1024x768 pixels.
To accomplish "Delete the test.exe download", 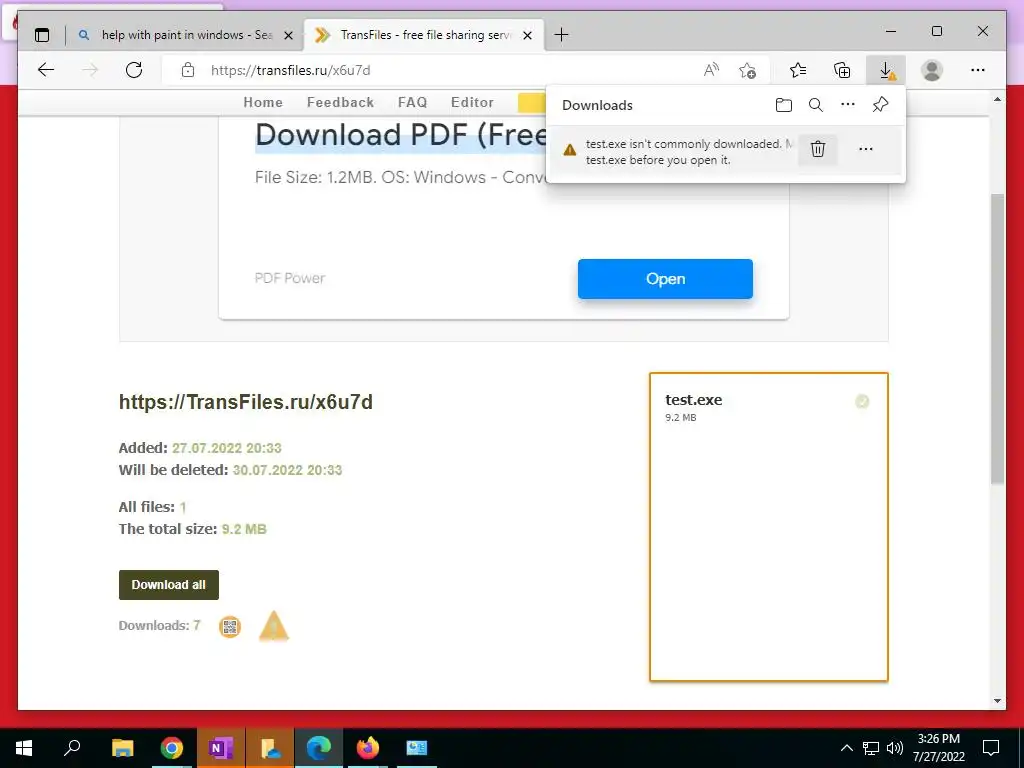I will click(x=818, y=149).
